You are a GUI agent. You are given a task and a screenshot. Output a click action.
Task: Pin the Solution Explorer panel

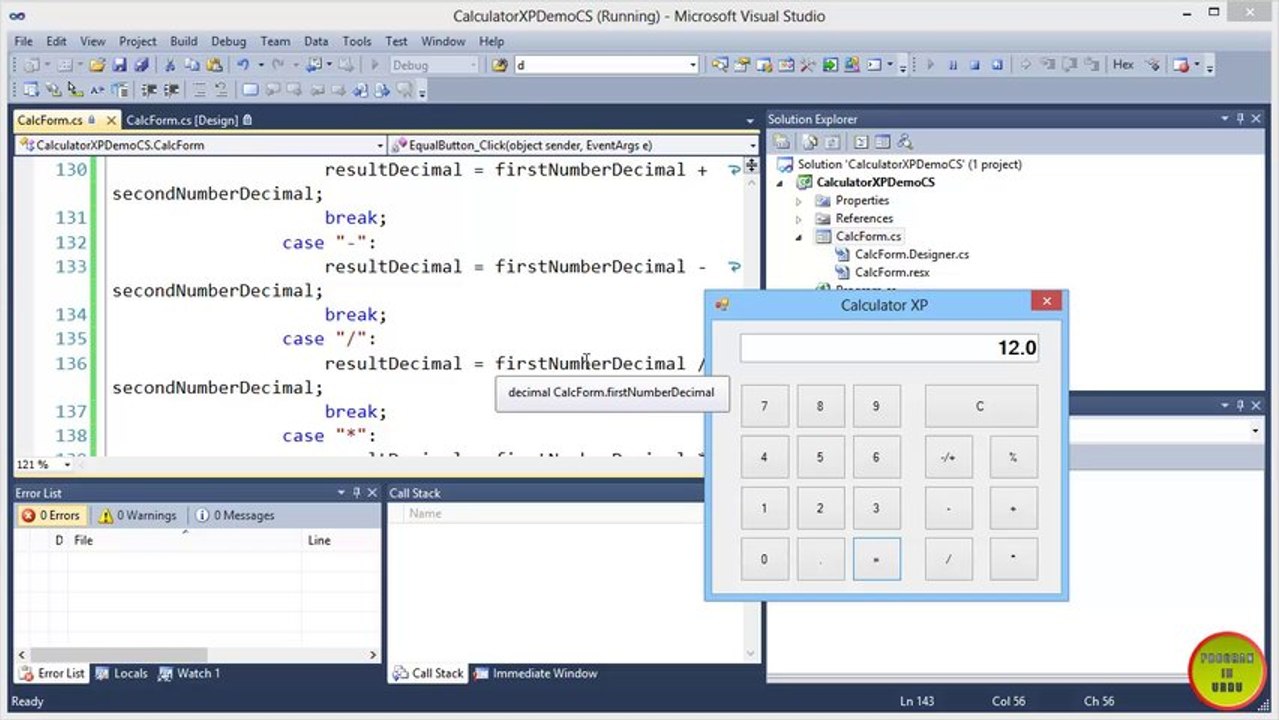1241,119
